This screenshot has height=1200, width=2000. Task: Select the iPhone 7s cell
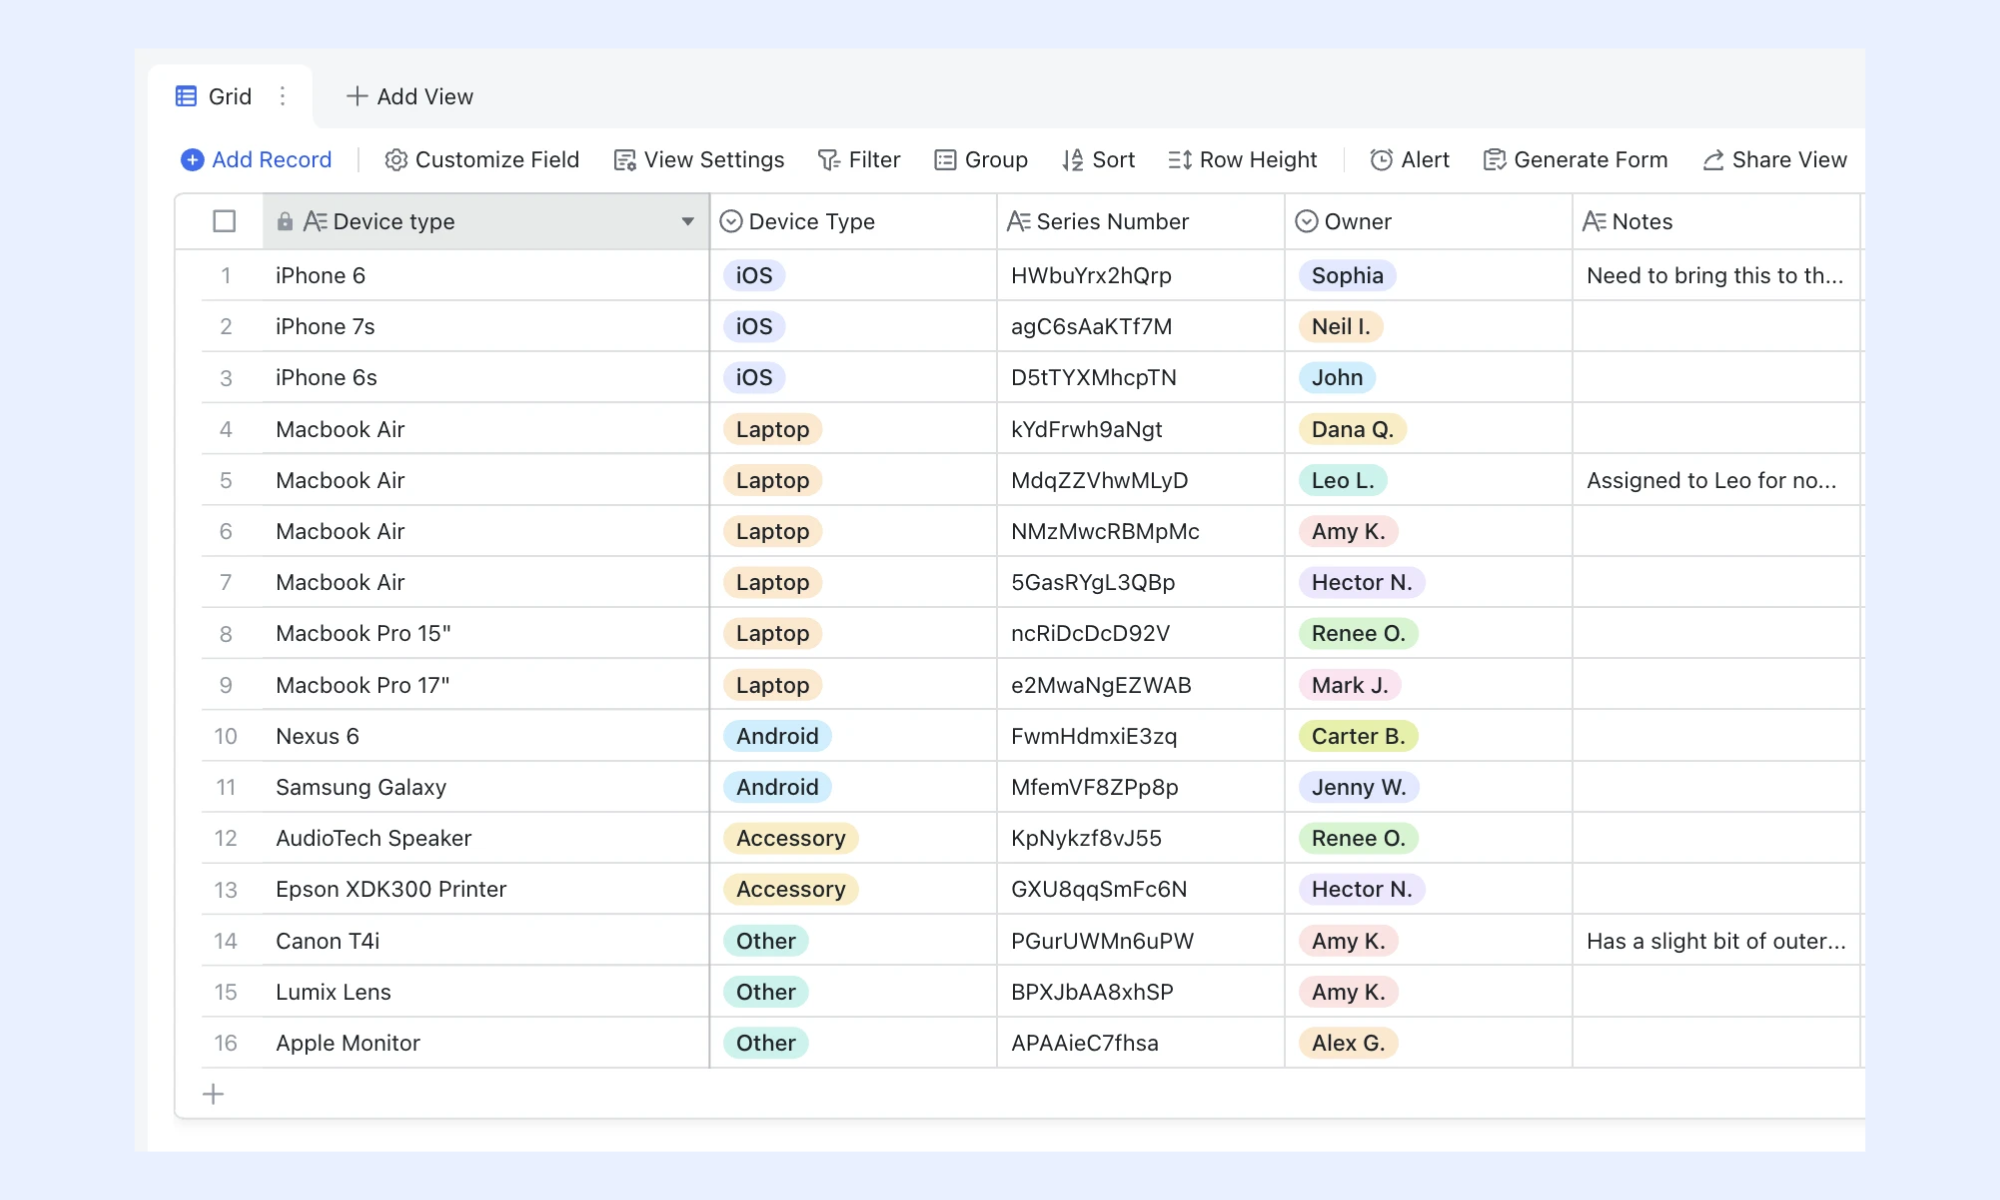pyautogui.click(x=485, y=327)
